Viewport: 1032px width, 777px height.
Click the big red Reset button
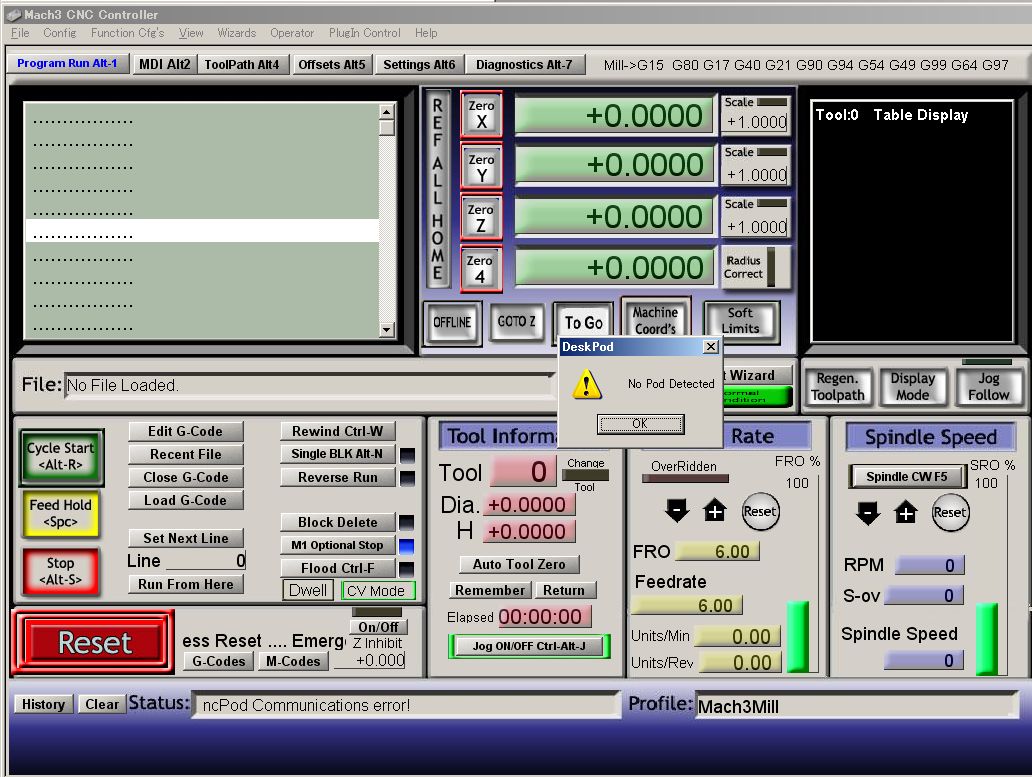click(x=93, y=643)
